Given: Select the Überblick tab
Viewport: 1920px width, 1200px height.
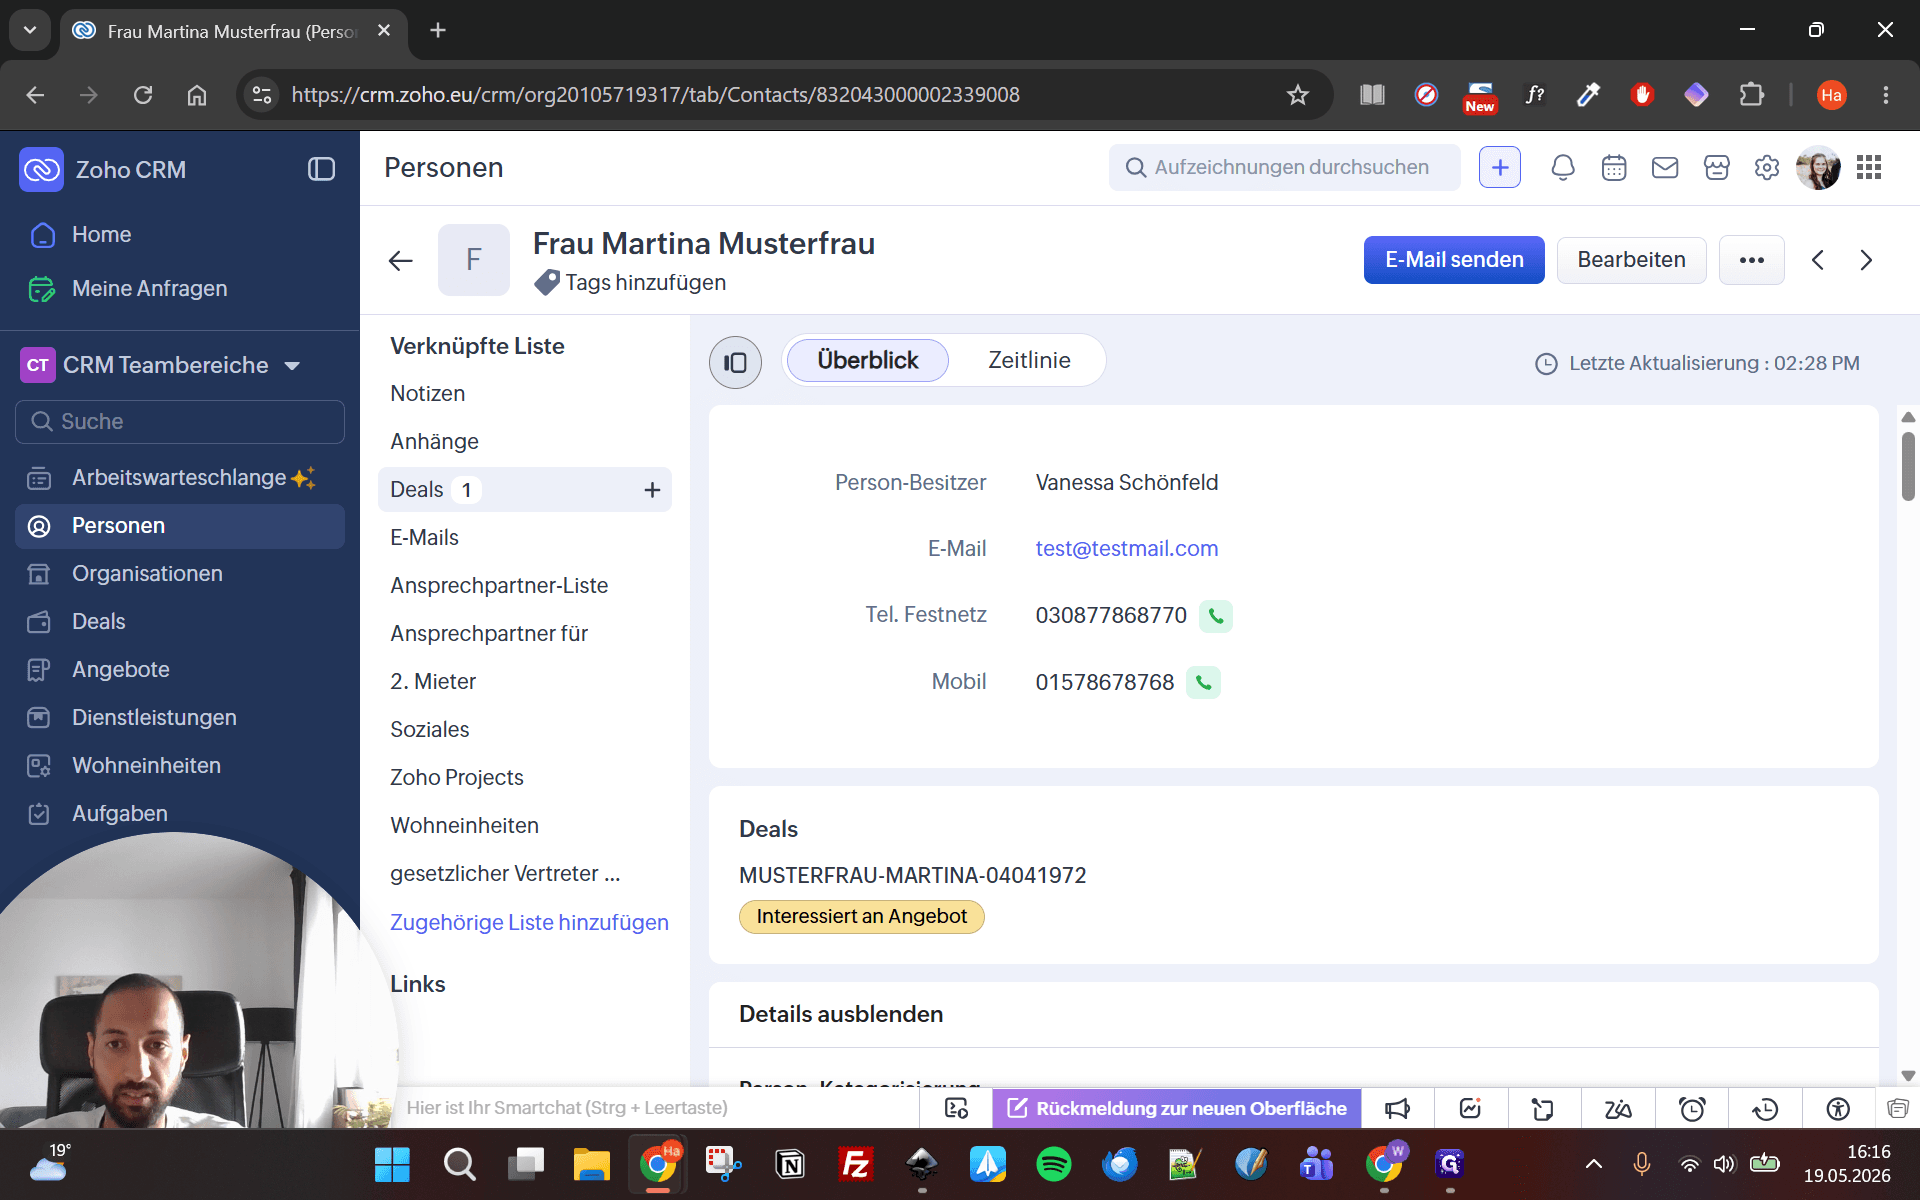Looking at the screenshot, I should [x=867, y=360].
